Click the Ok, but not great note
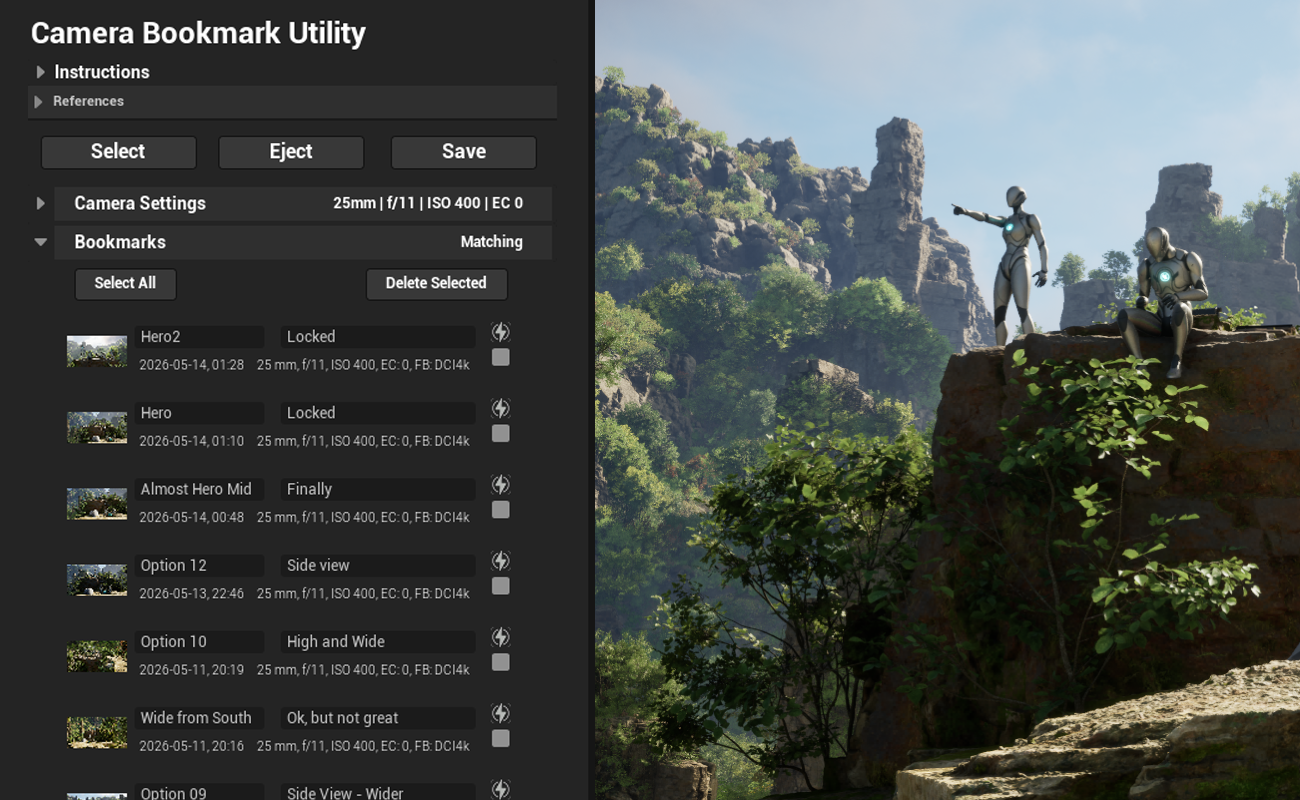The height and width of the screenshot is (800, 1300). click(378, 718)
